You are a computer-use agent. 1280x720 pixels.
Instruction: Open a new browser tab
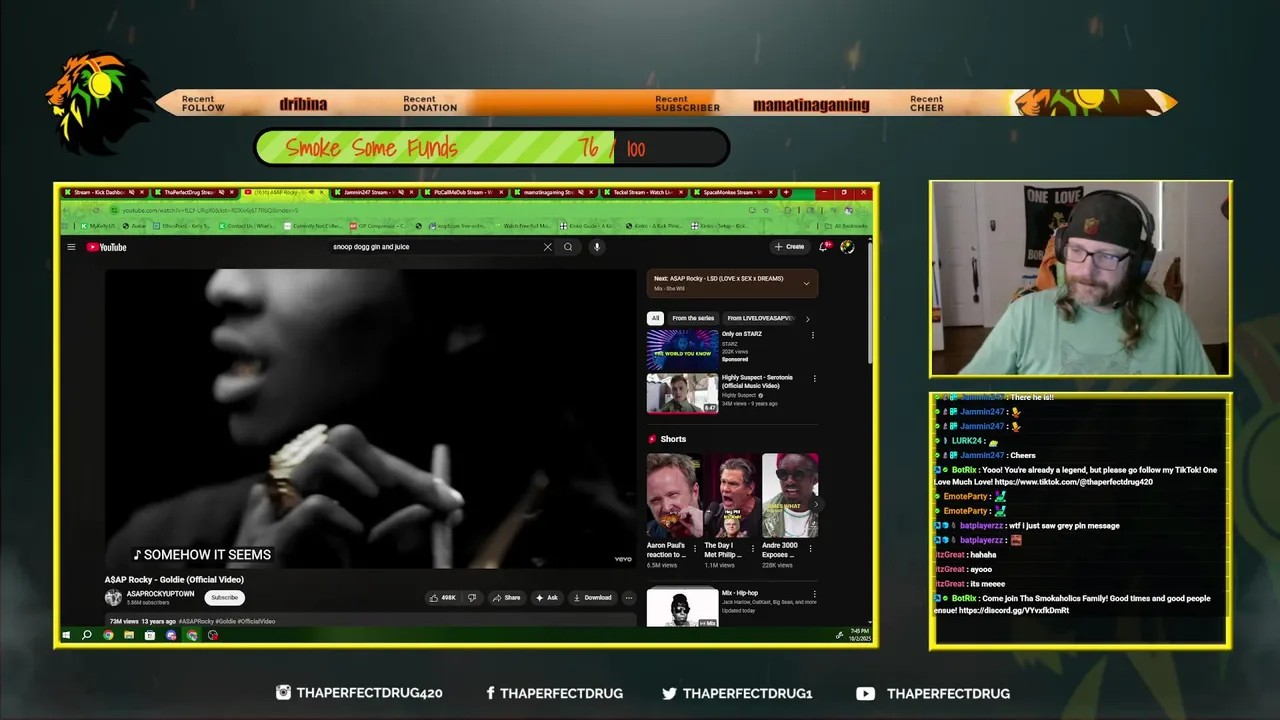786,192
